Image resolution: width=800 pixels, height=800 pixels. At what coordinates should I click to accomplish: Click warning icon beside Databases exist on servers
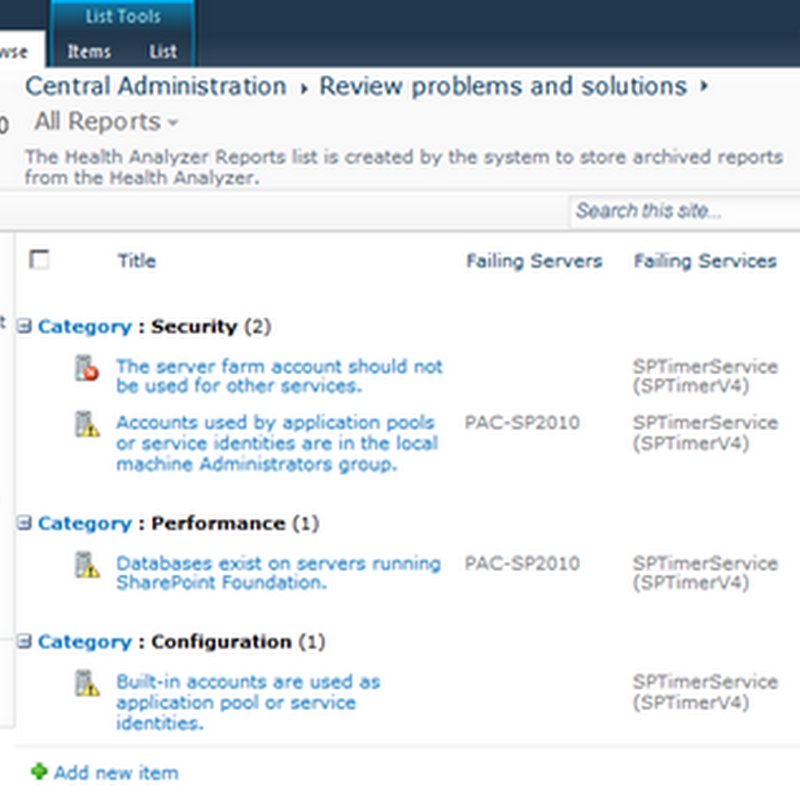point(88,565)
